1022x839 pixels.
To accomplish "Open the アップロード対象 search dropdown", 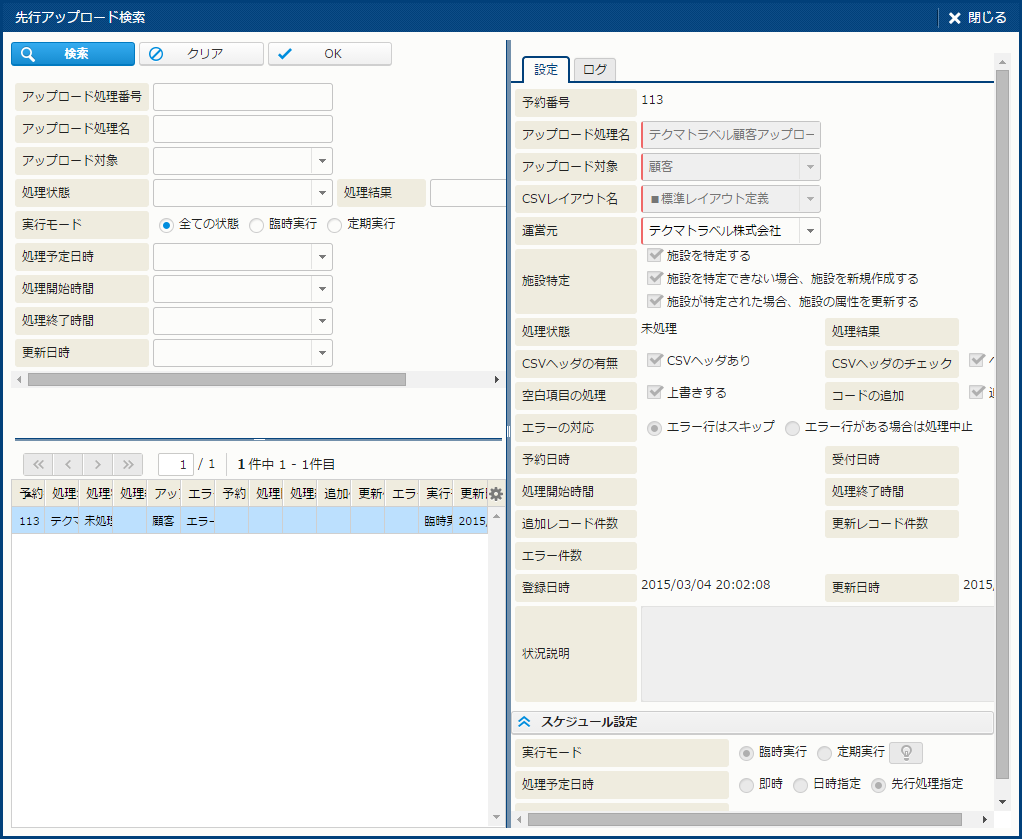I will 322,161.
